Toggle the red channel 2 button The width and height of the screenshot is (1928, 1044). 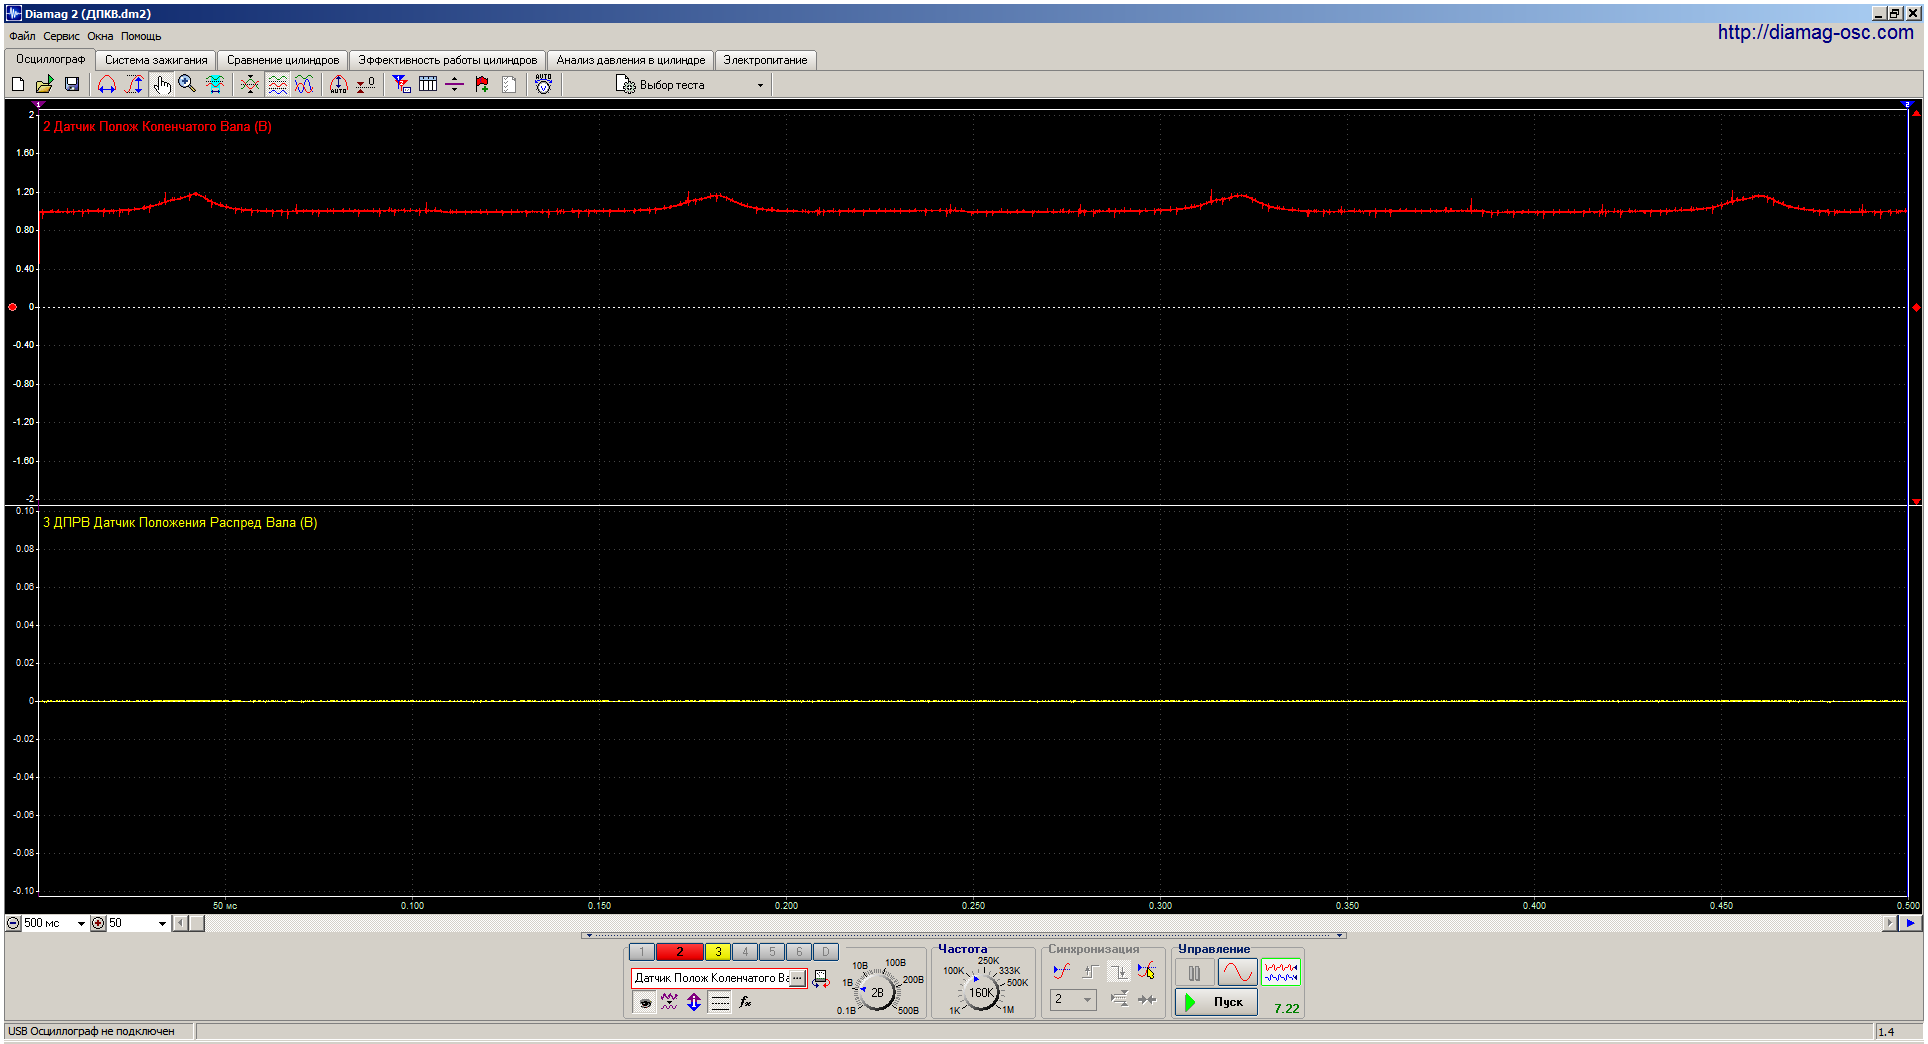tap(680, 952)
